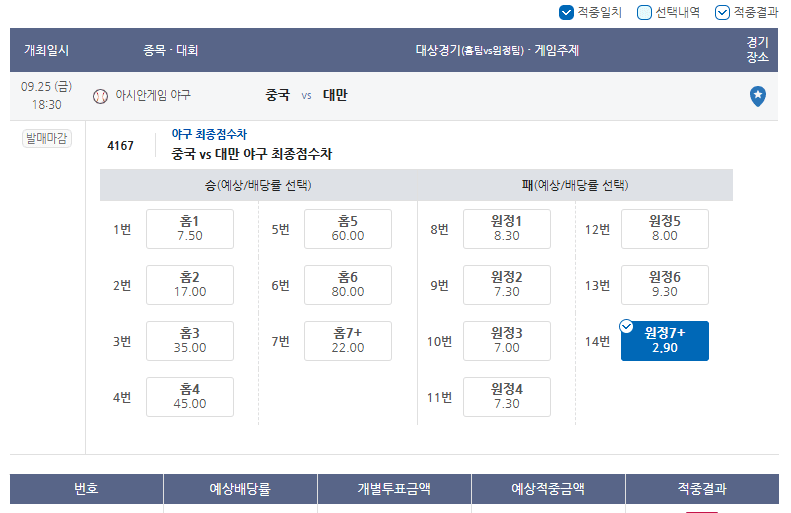Image resolution: width=791 pixels, height=513 pixels.
Task: Select the 원정4 7.30 odds option
Action: [x=506, y=397]
